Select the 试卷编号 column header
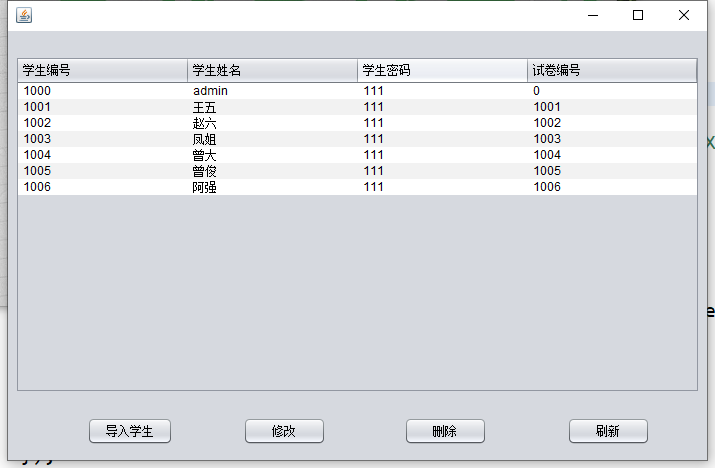 [x=612, y=70]
